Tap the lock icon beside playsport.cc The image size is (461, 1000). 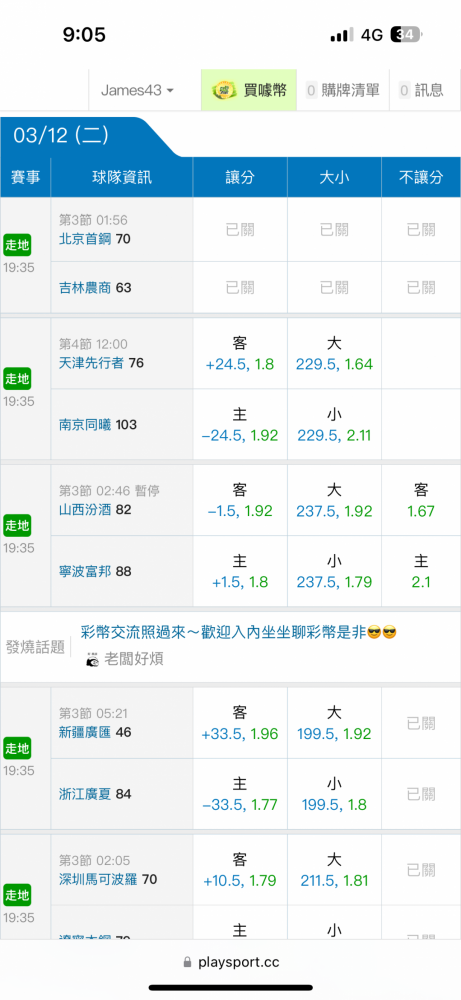[x=187, y=962]
